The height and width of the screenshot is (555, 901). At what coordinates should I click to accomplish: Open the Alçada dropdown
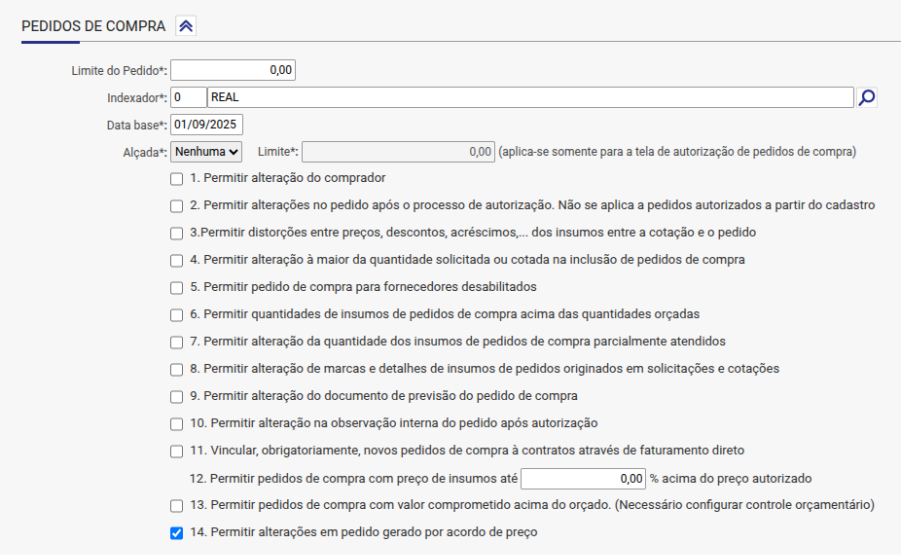click(x=206, y=152)
